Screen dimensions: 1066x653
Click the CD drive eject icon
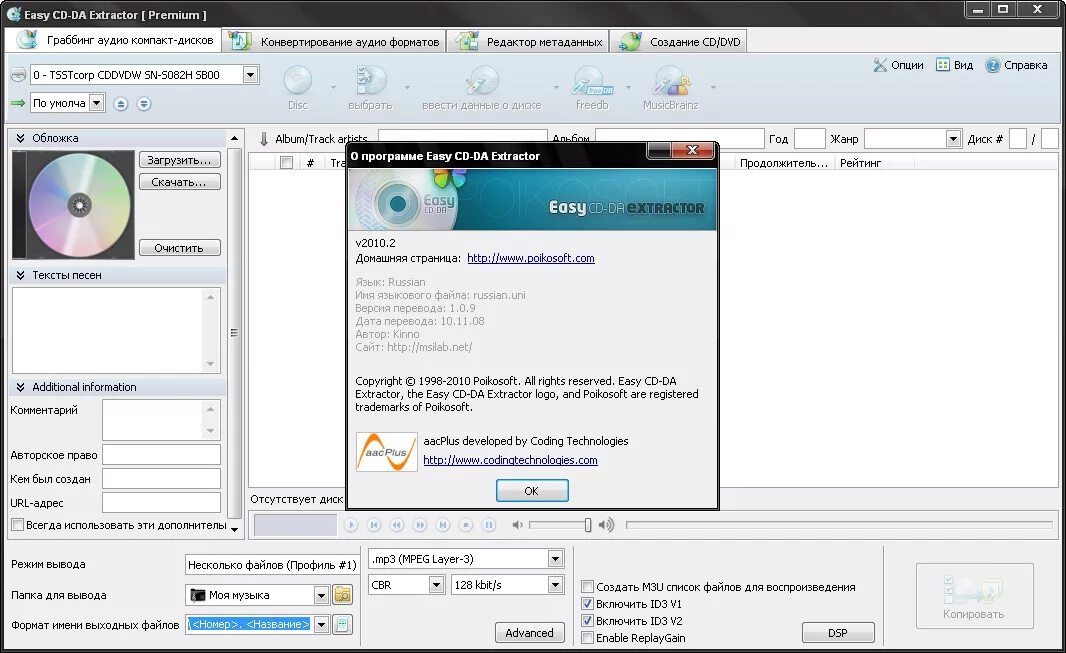click(x=18, y=75)
